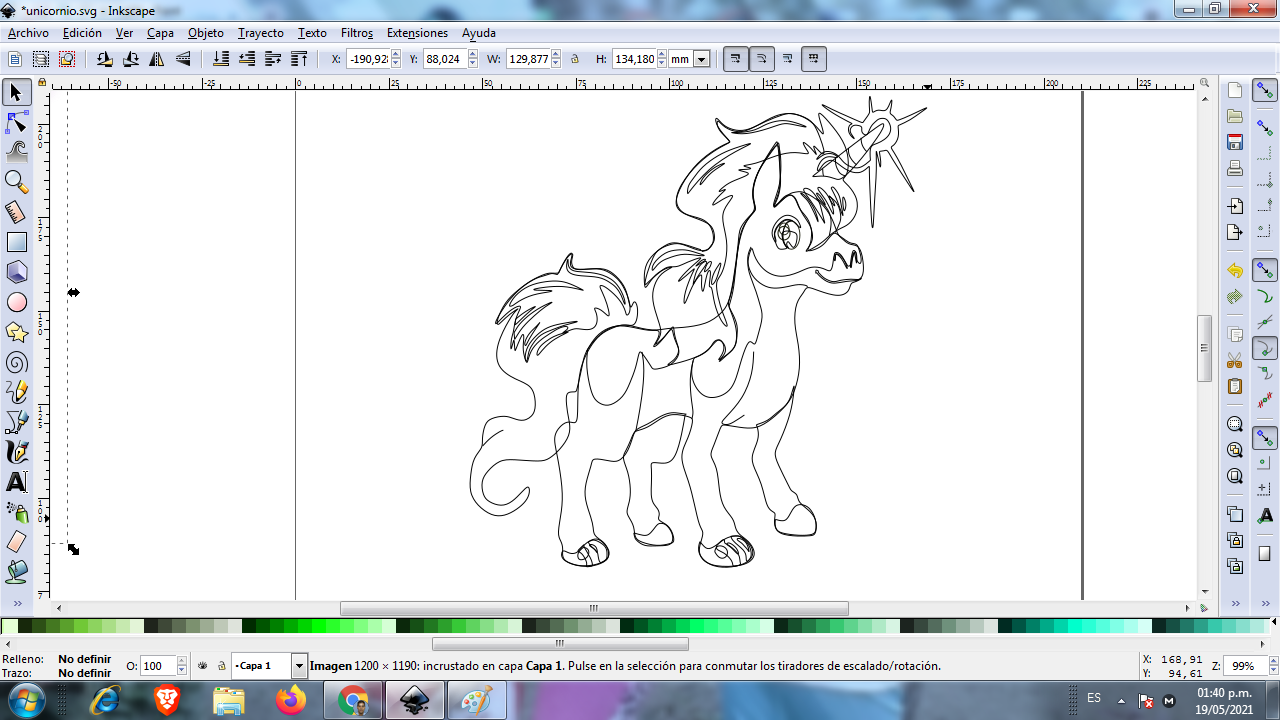Click the zoom percentage stepper
Viewport: 1280px width, 720px height.
[1272, 666]
